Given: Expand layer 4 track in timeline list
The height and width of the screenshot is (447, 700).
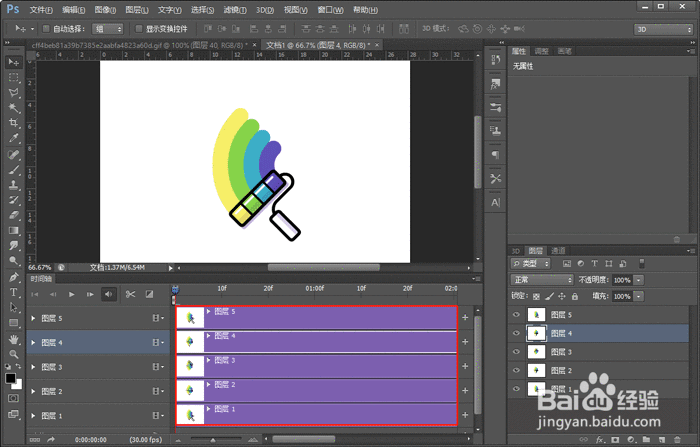Looking at the screenshot, I should tap(33, 343).
